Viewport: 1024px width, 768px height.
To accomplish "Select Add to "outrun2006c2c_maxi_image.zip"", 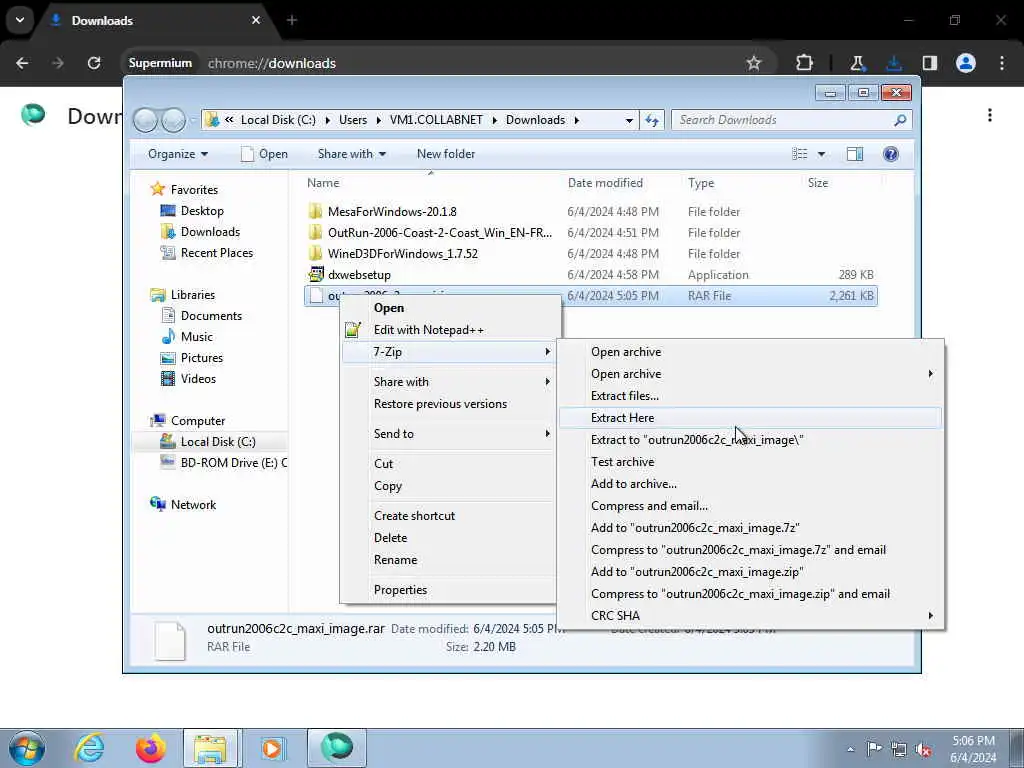I will pos(750,572).
